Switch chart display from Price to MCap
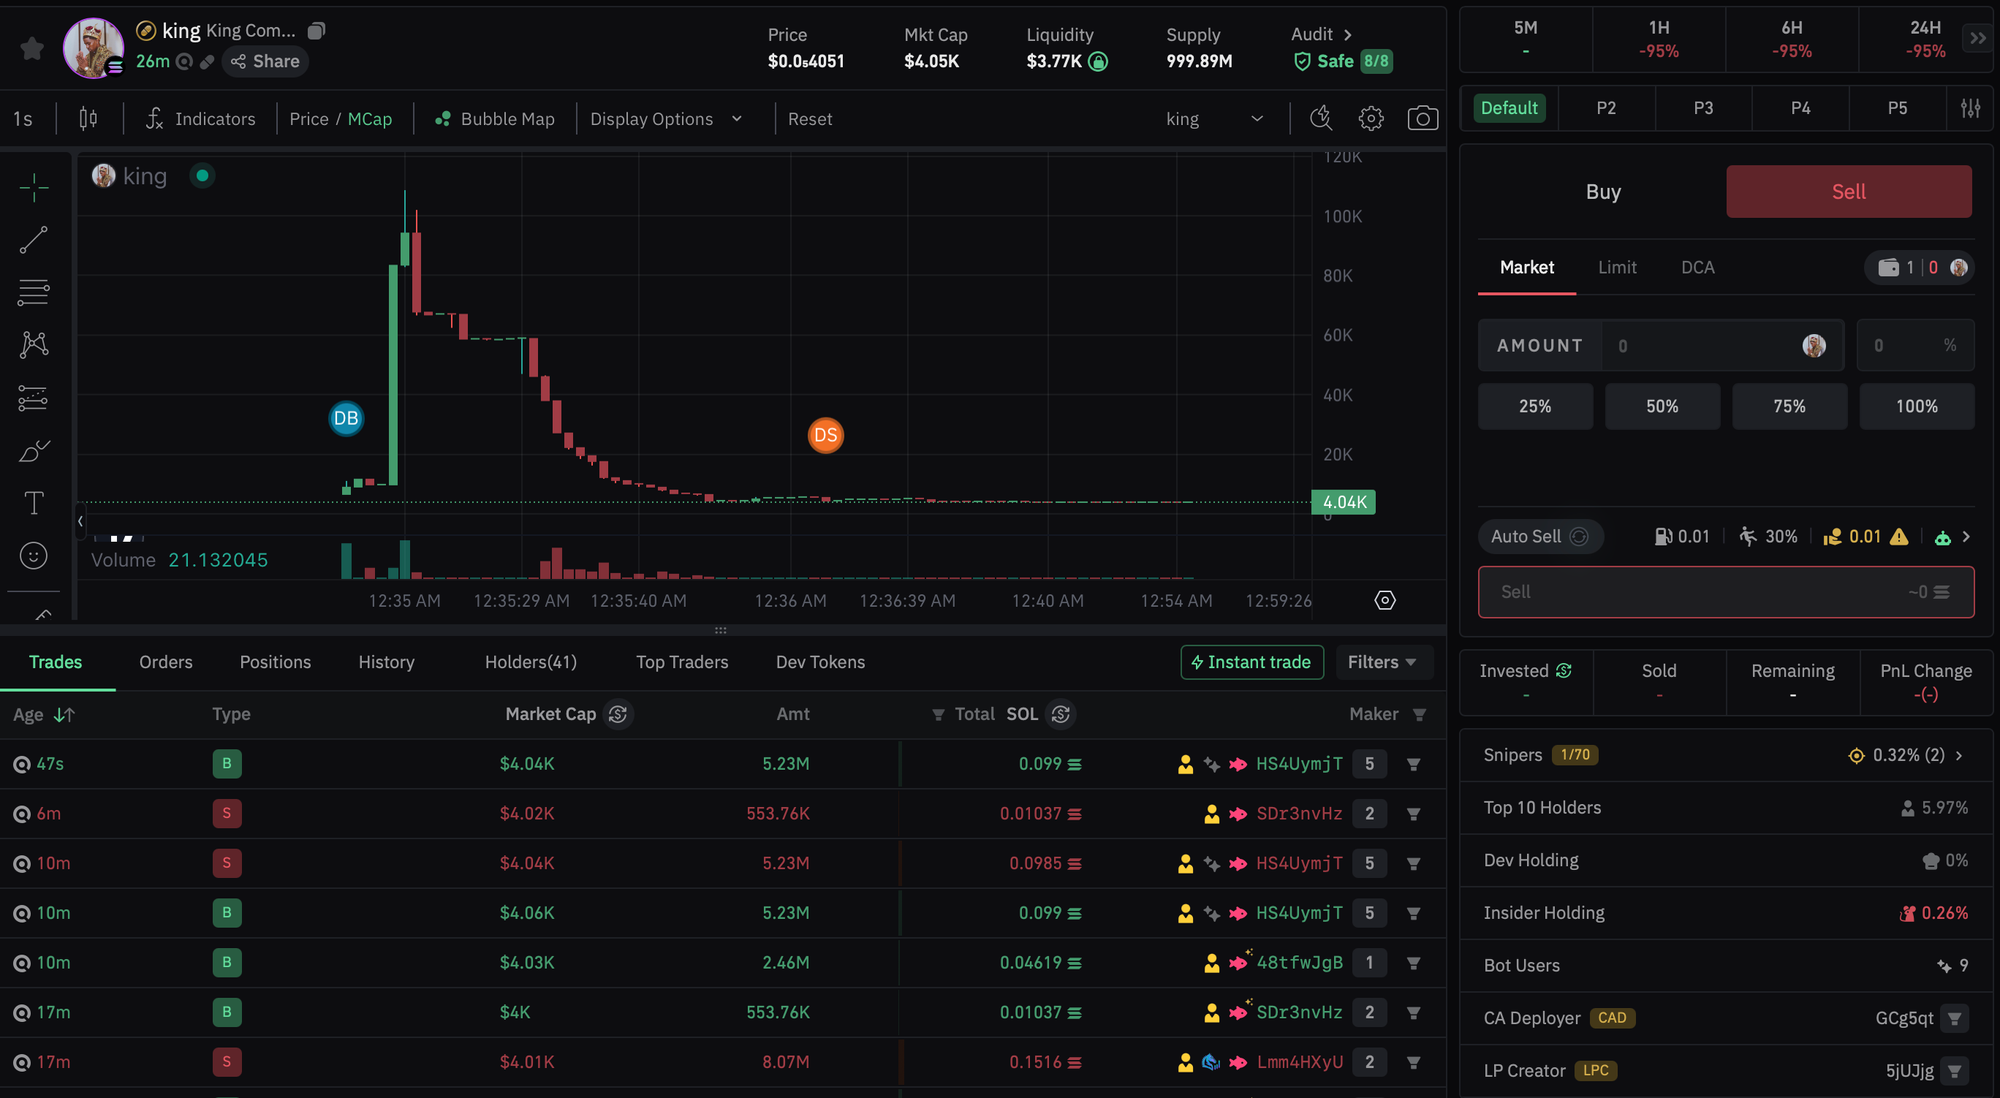Image resolution: width=2000 pixels, height=1098 pixels. [x=371, y=118]
